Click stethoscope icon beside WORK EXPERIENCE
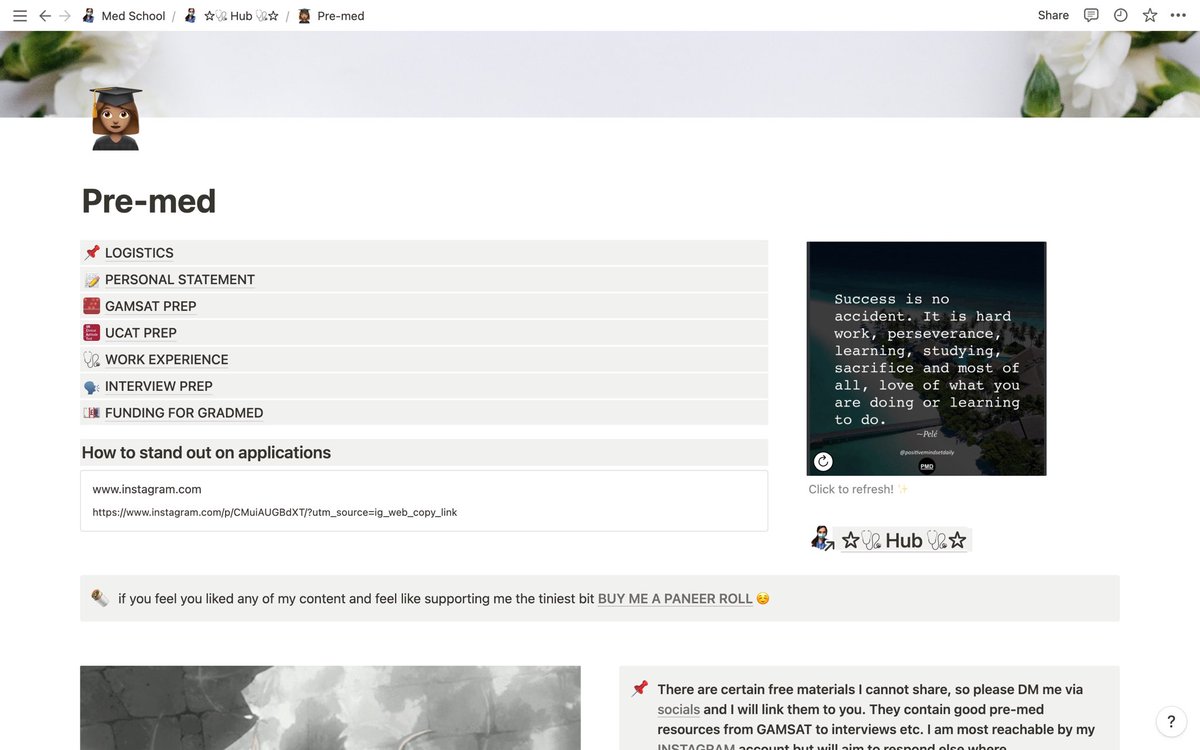The image size is (1200, 750). click(x=92, y=359)
